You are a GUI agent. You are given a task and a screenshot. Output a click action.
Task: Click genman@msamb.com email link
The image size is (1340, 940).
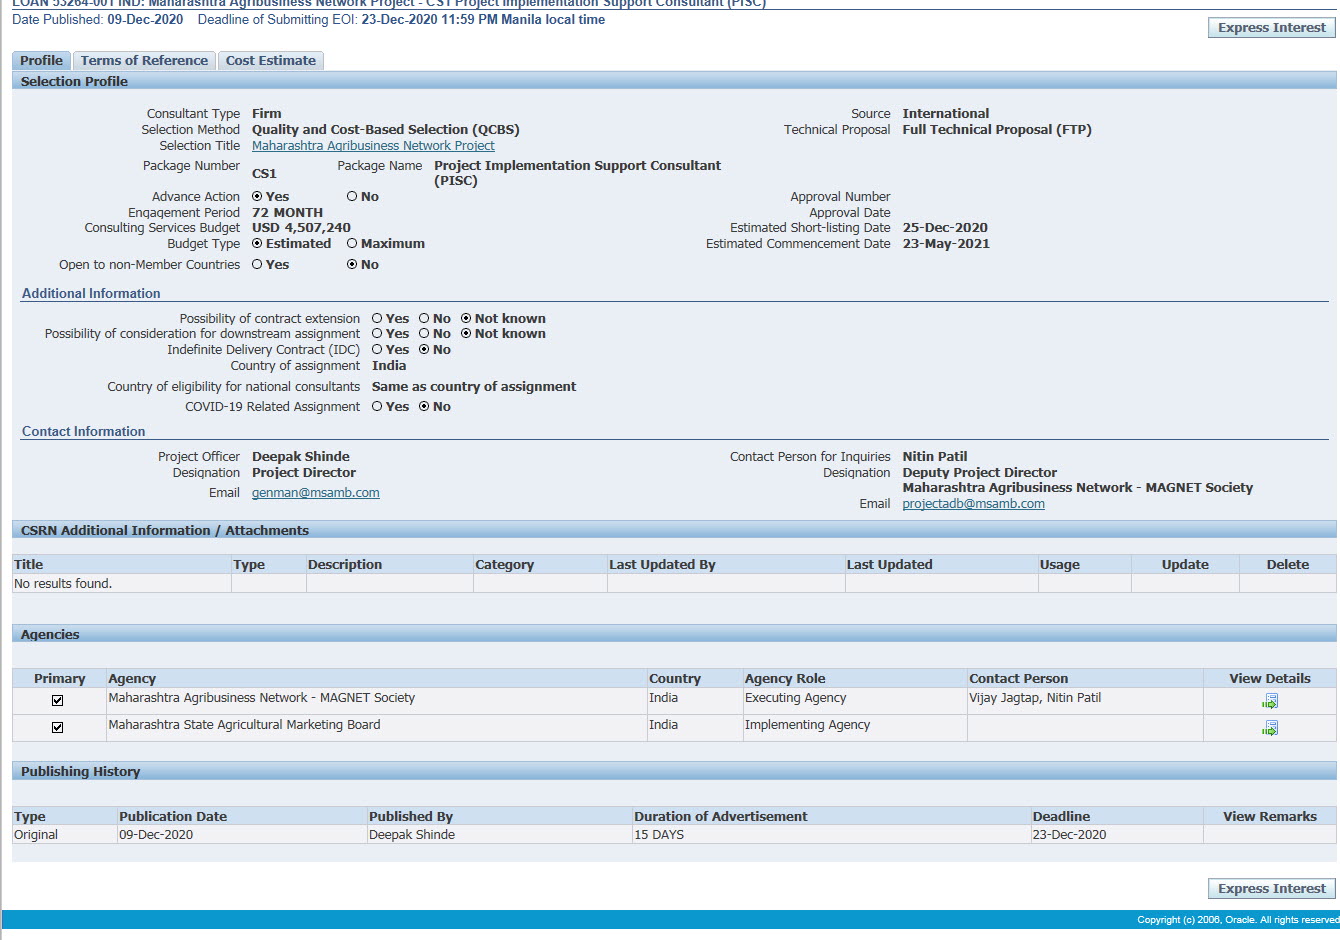[x=315, y=493]
